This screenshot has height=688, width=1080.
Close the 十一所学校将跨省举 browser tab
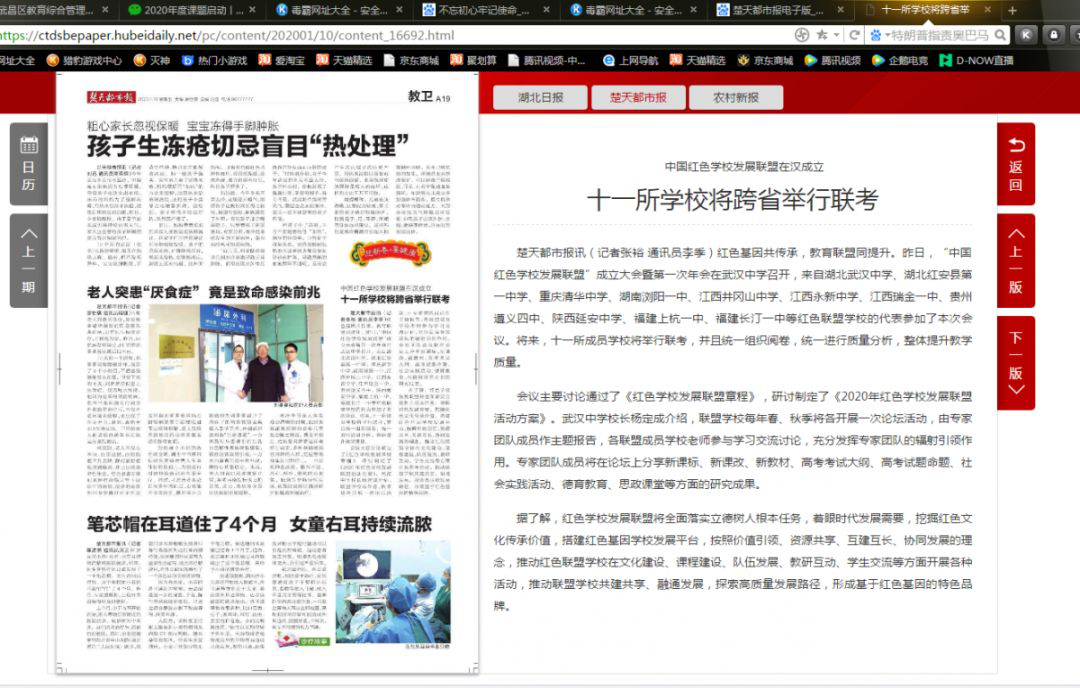coord(988,10)
